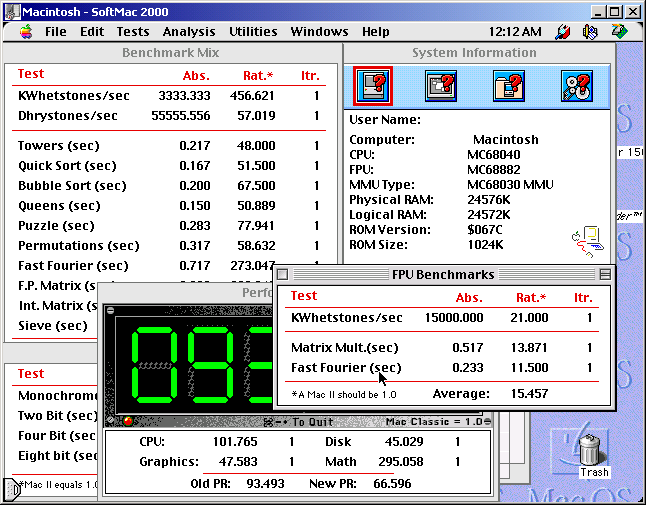Click the Old PR value 93.493

tap(265, 484)
